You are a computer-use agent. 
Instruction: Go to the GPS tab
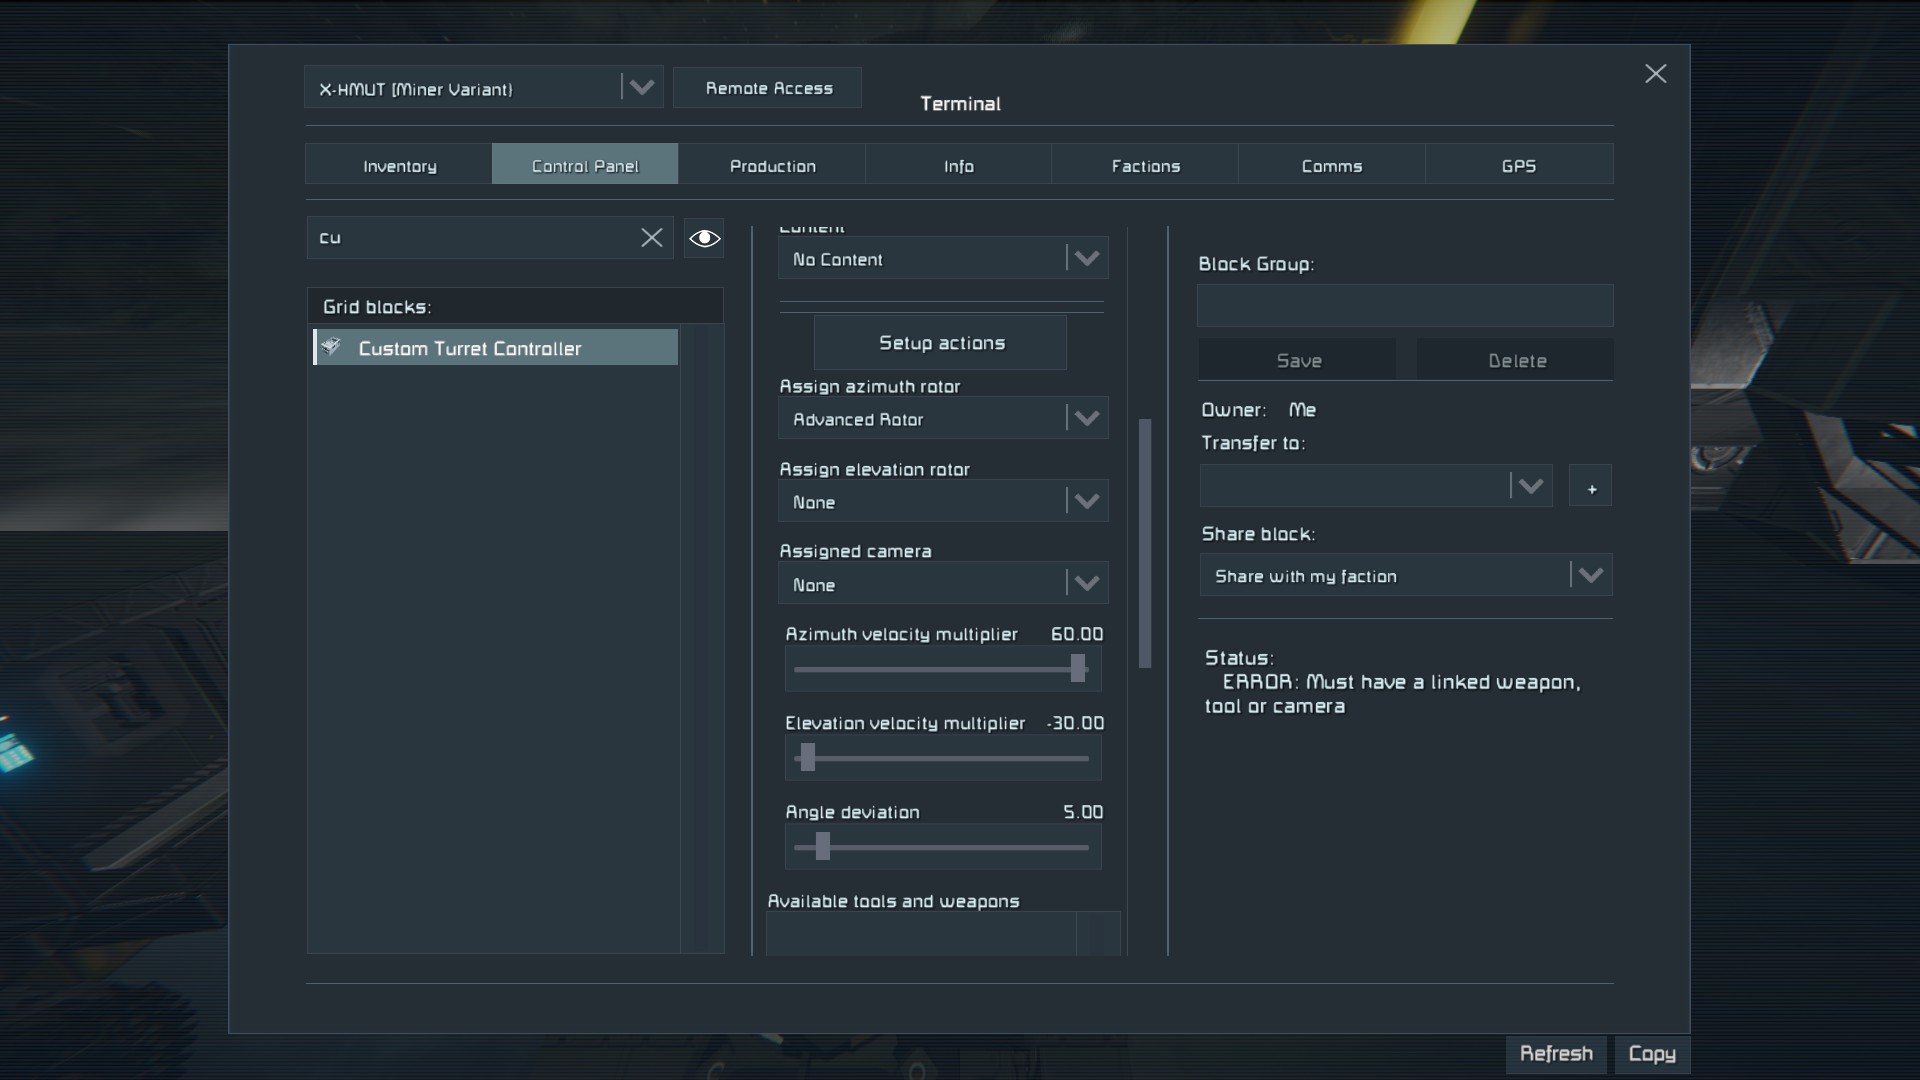pos(1518,166)
